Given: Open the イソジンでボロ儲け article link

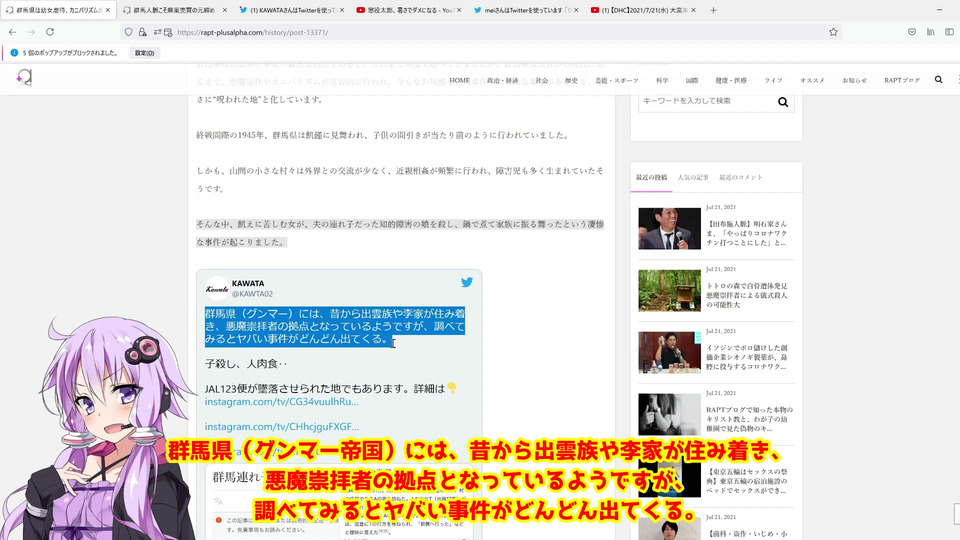Looking at the screenshot, I should pyautogui.click(x=747, y=357).
